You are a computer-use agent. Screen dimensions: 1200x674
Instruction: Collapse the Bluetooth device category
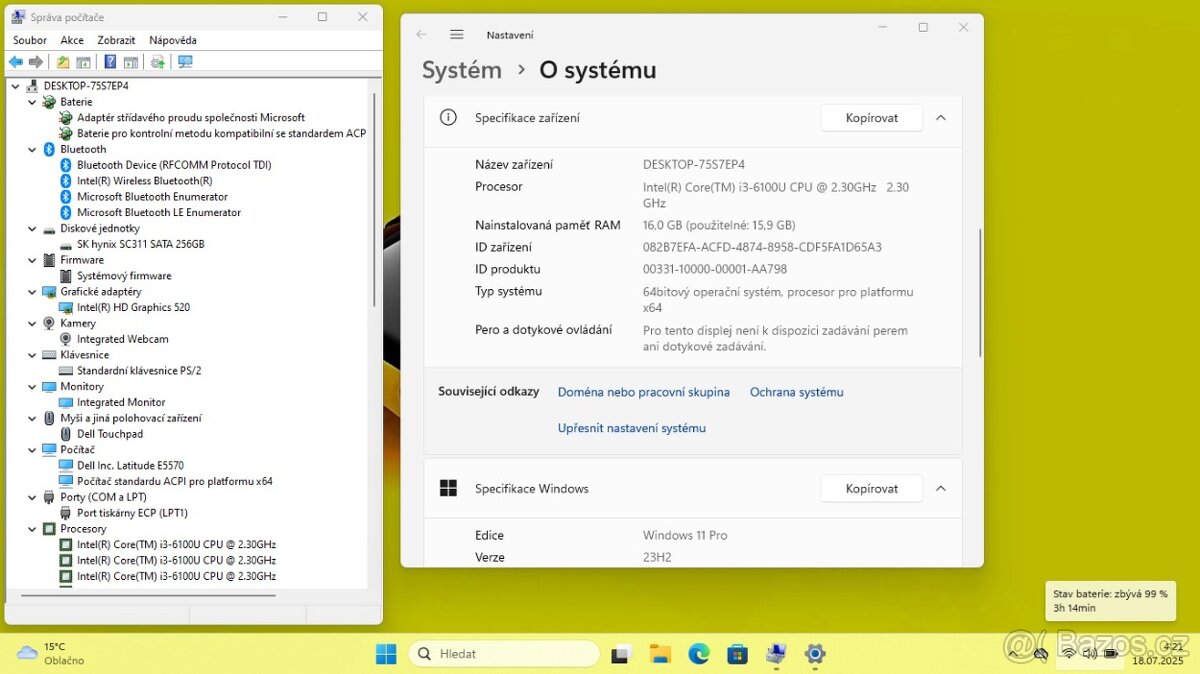tap(32, 149)
